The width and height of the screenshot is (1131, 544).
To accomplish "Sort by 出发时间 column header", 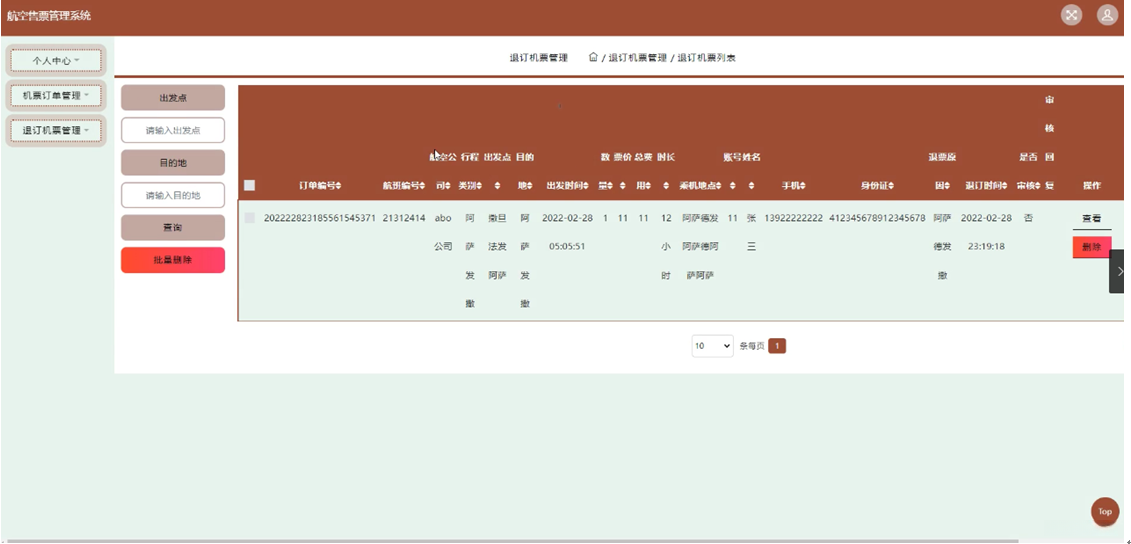I will coord(567,185).
